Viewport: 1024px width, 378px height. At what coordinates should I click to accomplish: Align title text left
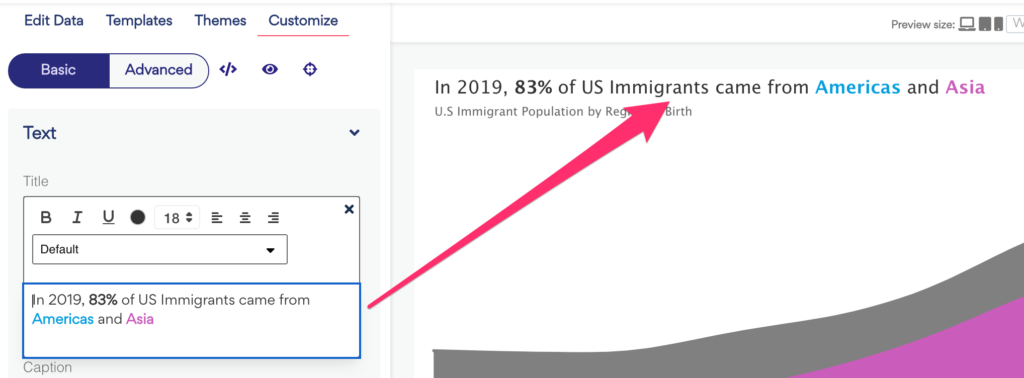point(217,217)
